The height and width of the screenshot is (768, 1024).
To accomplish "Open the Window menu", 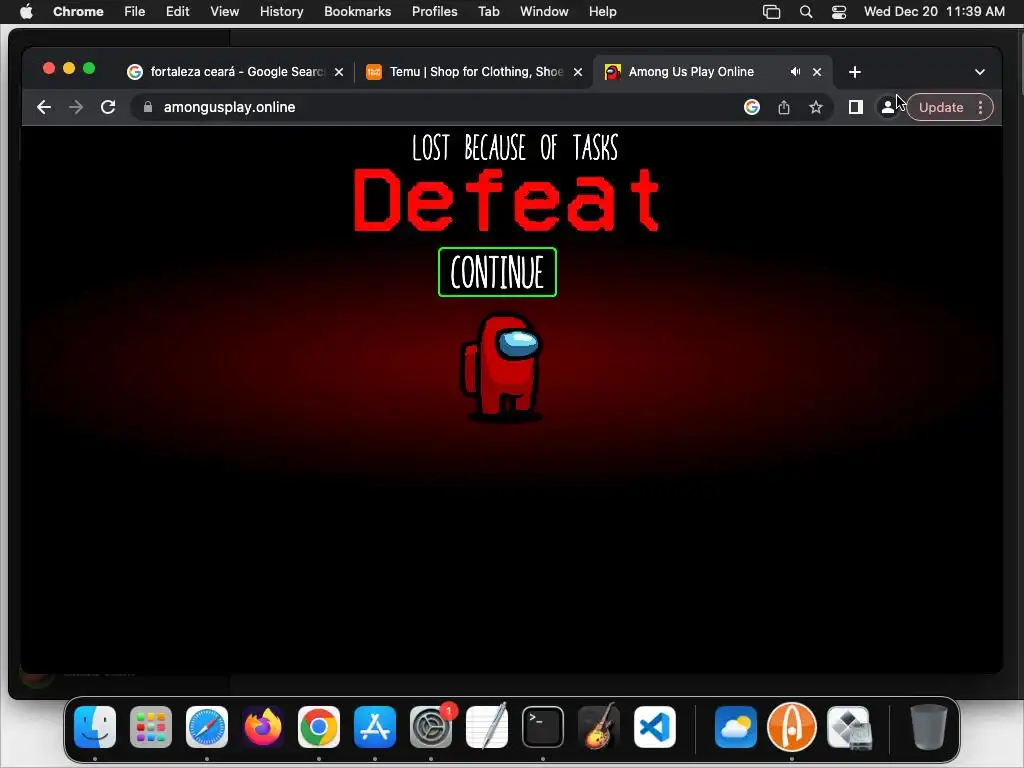I will click(544, 11).
